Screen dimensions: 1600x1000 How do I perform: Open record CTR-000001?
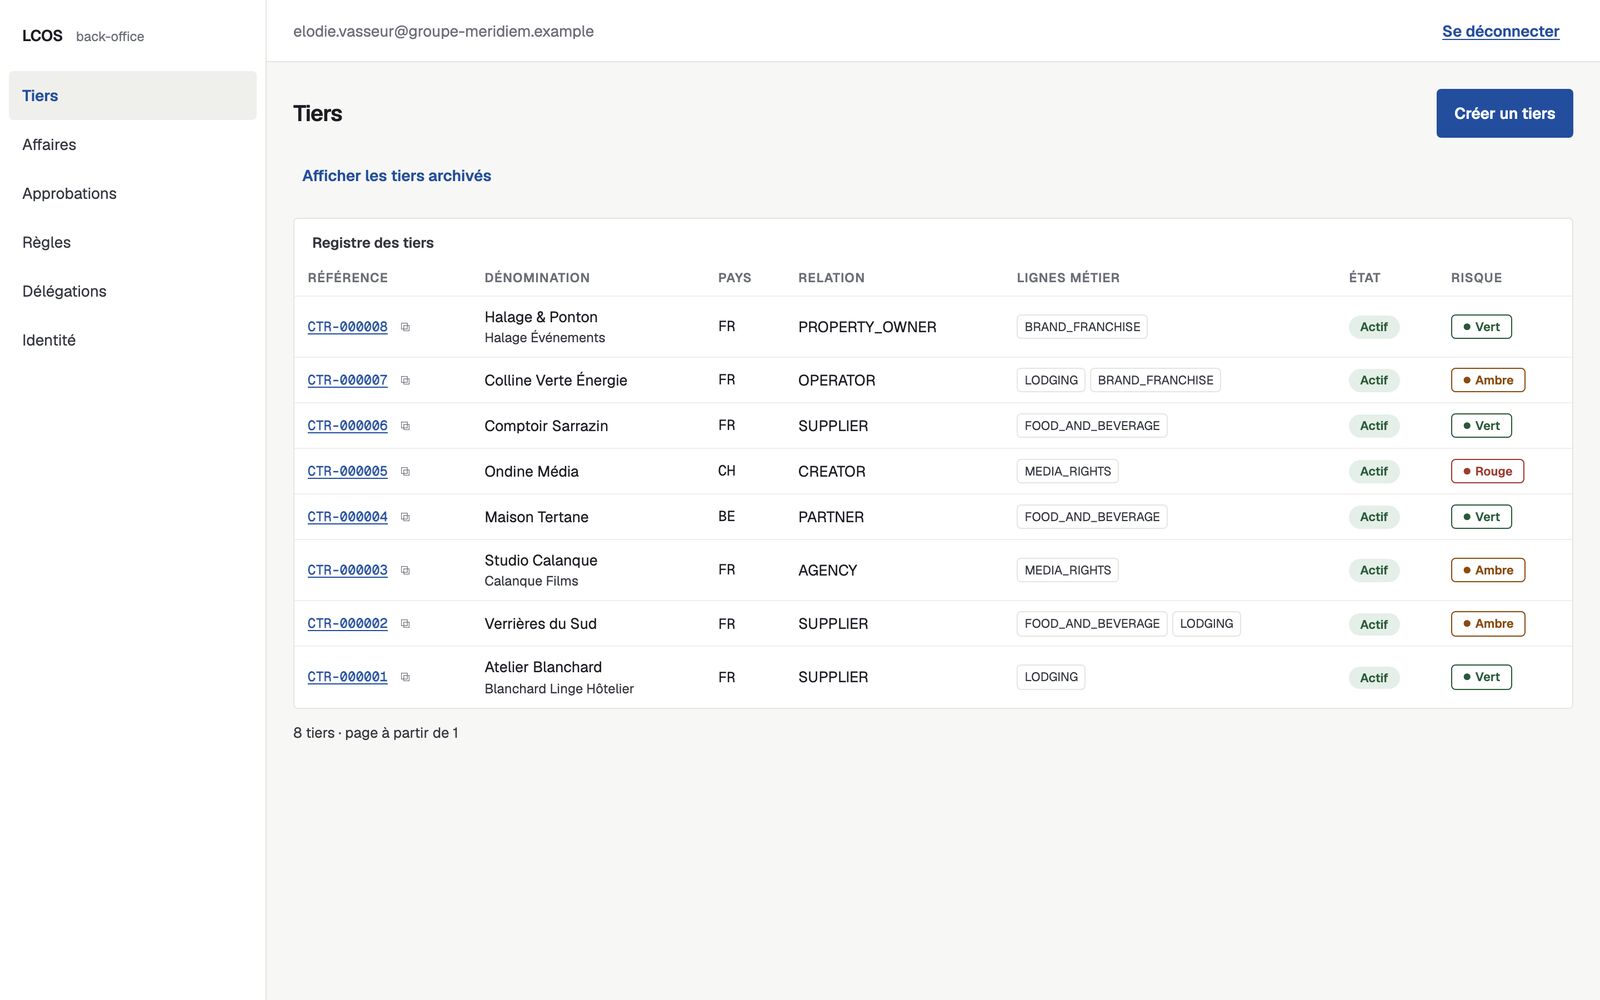click(x=347, y=677)
